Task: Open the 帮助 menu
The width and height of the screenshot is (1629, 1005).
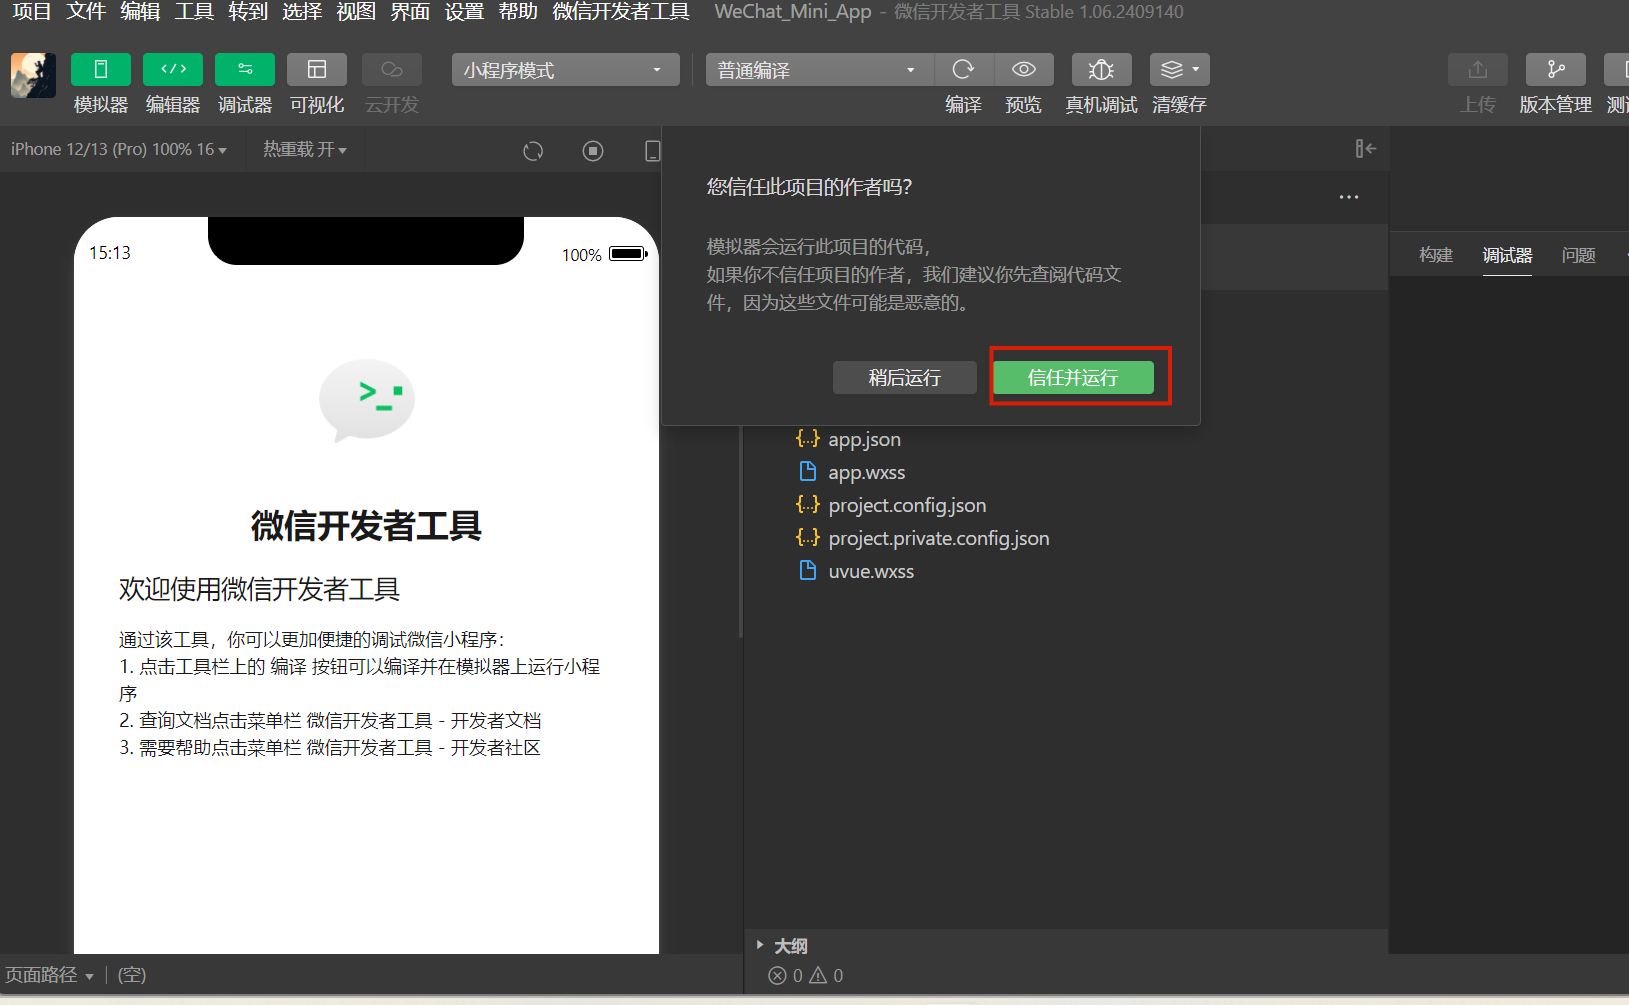Action: point(518,12)
